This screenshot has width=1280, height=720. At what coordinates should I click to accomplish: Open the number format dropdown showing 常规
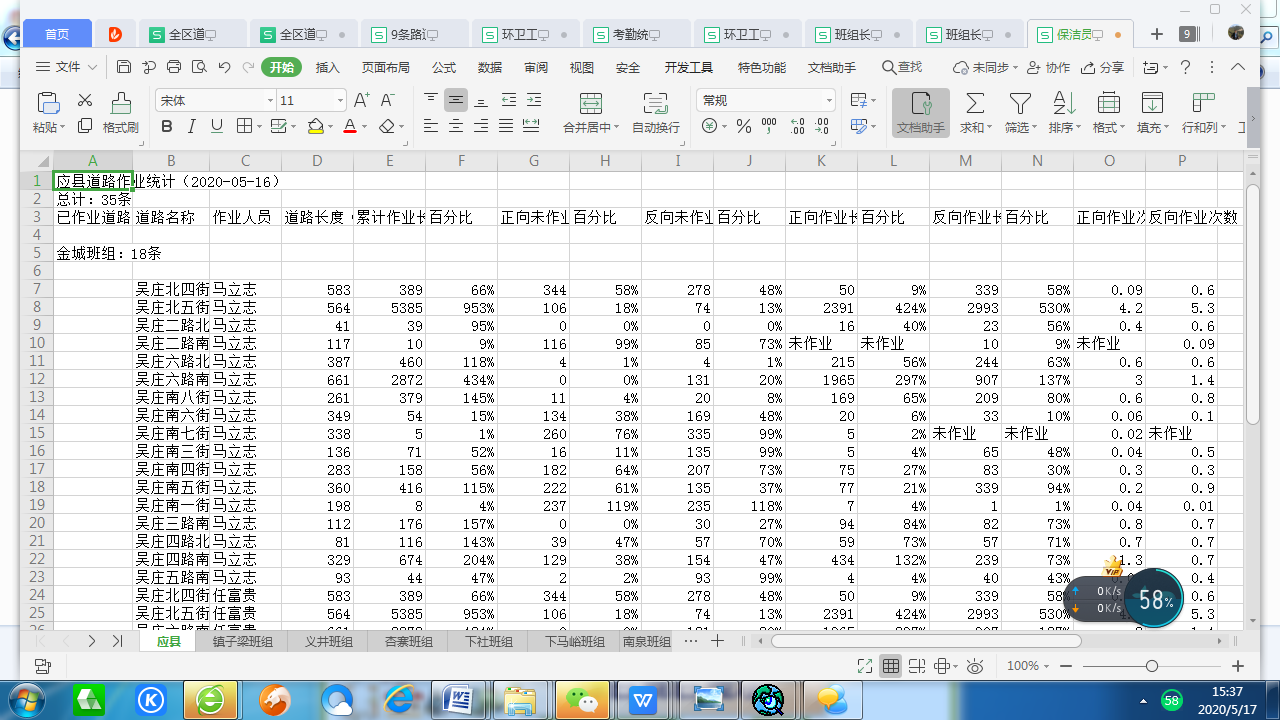pos(828,101)
